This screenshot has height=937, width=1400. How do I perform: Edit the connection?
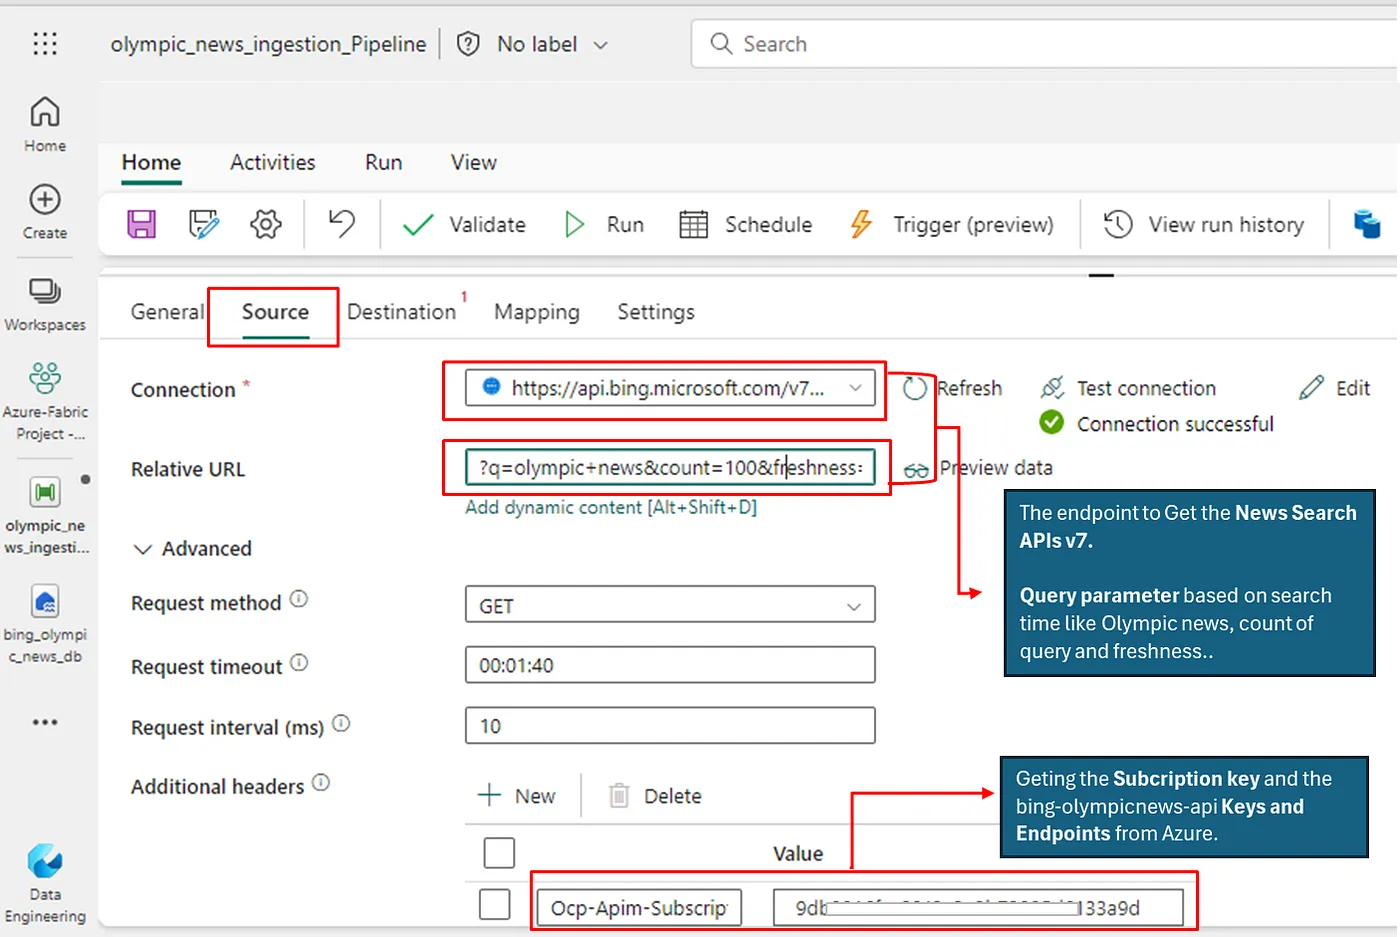1335,388
